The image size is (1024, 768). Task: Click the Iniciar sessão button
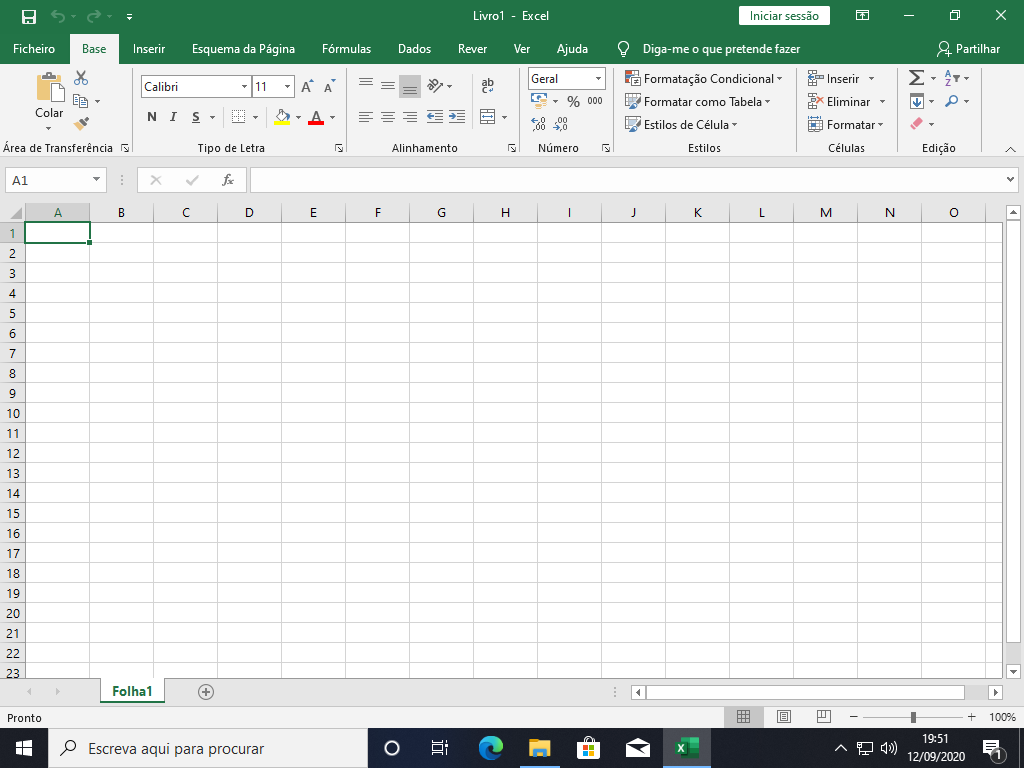784,16
